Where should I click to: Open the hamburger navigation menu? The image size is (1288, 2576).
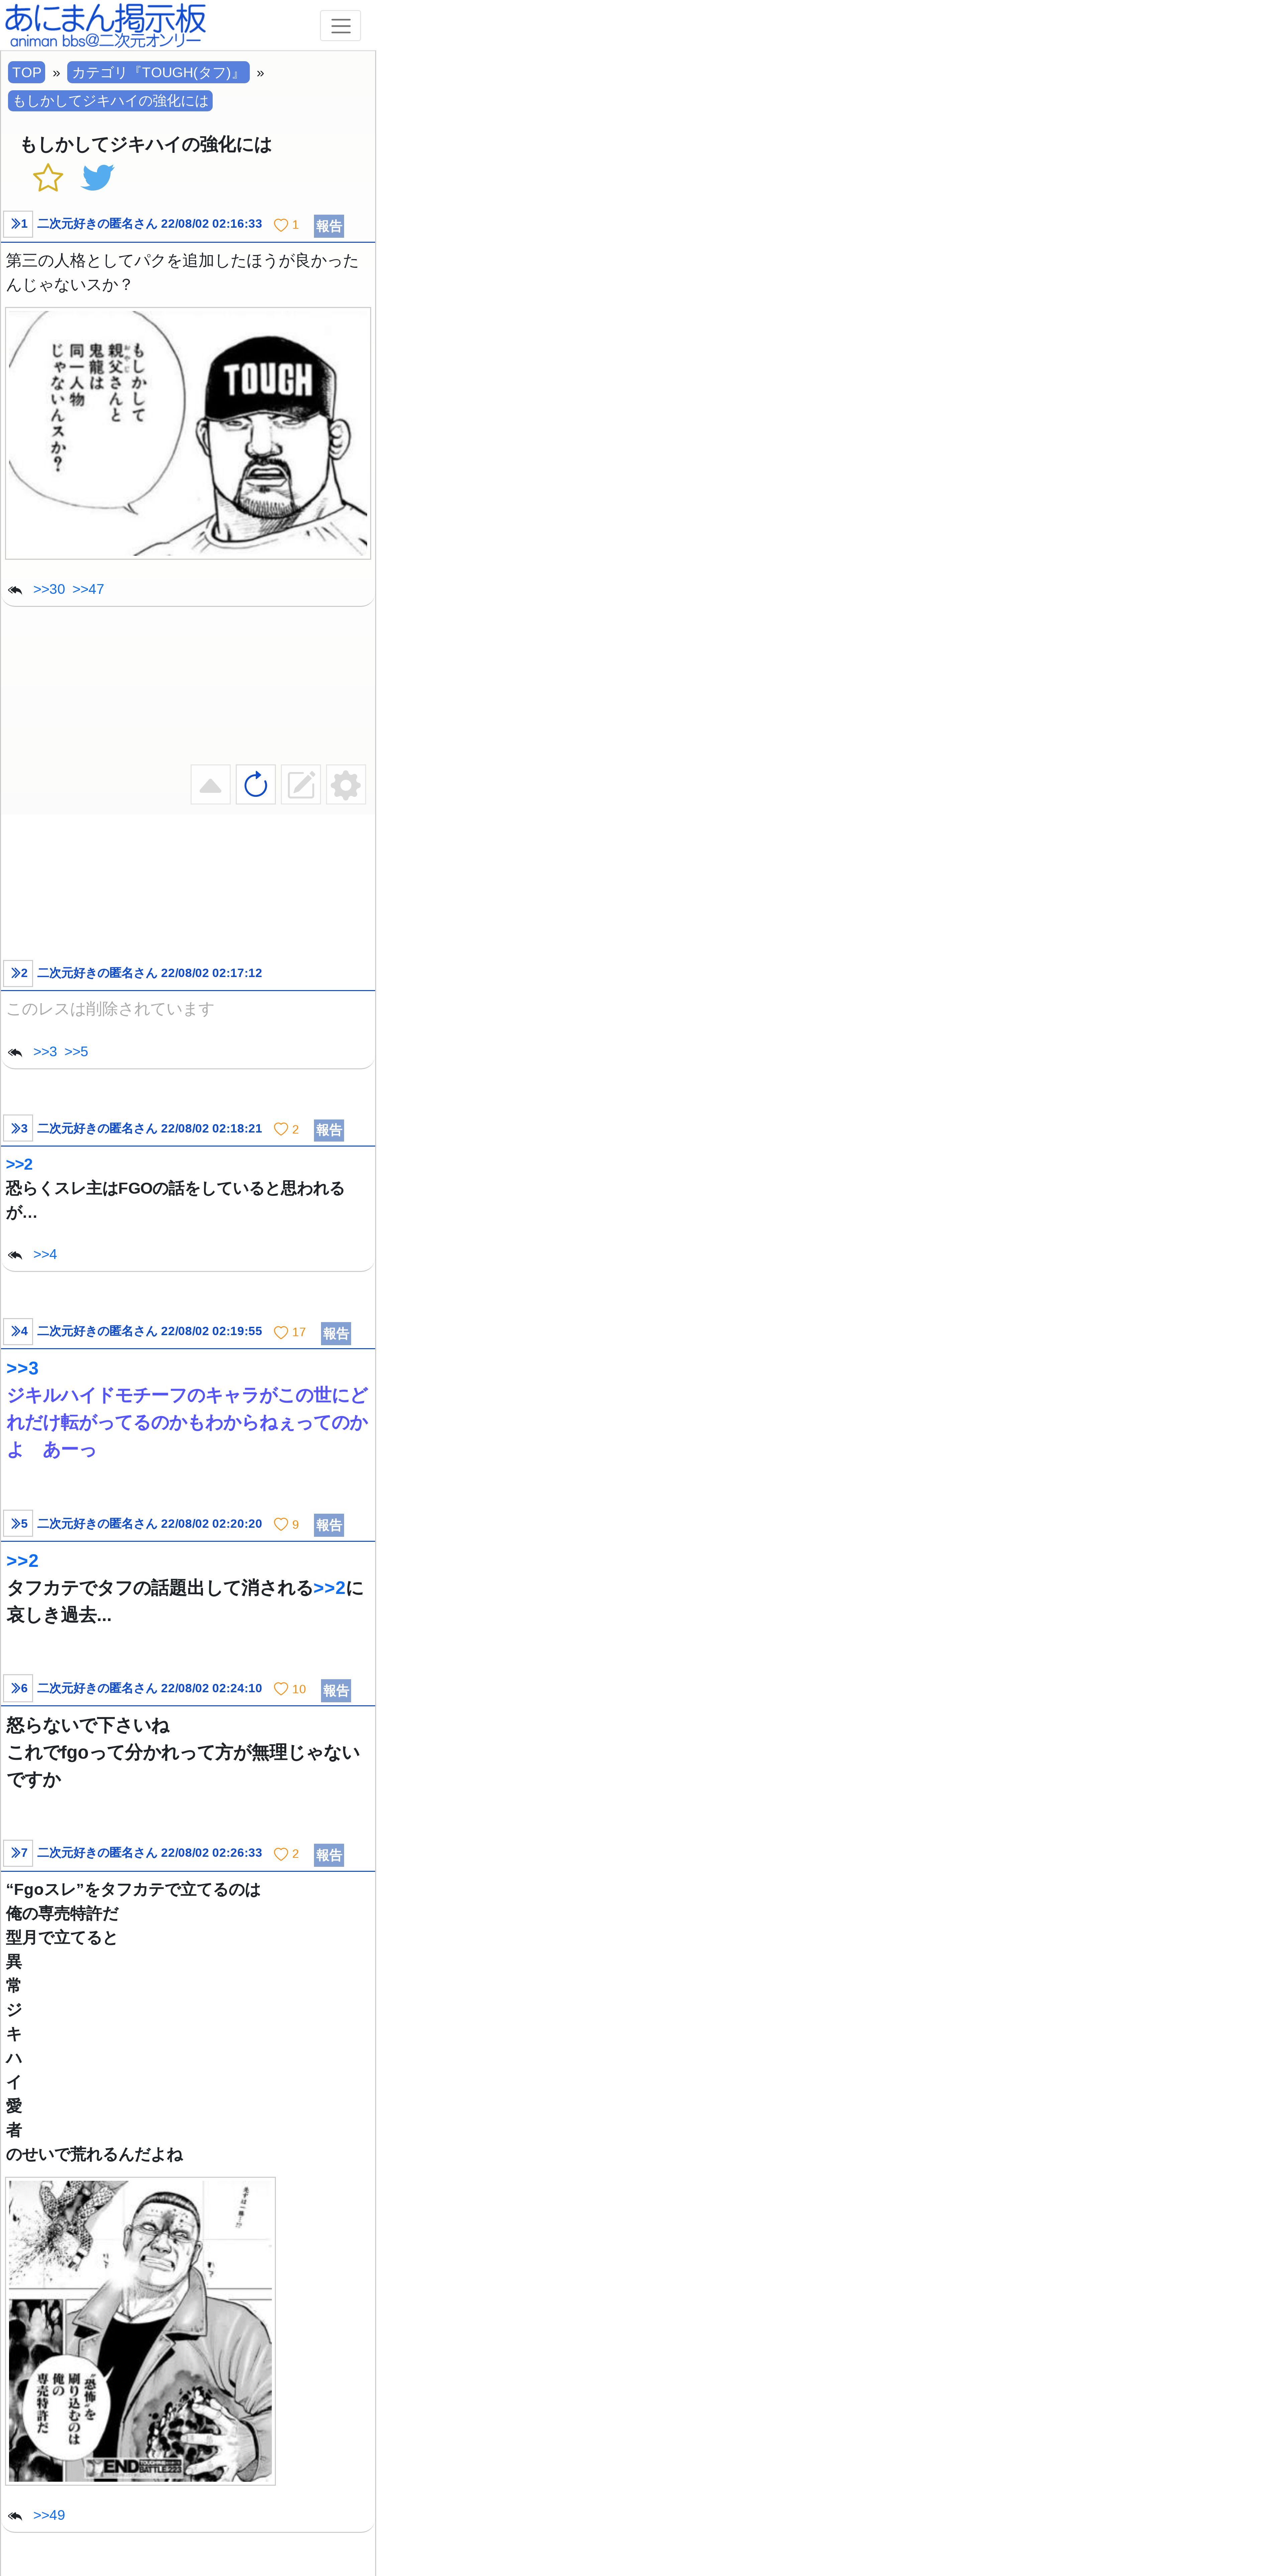pyautogui.click(x=340, y=26)
